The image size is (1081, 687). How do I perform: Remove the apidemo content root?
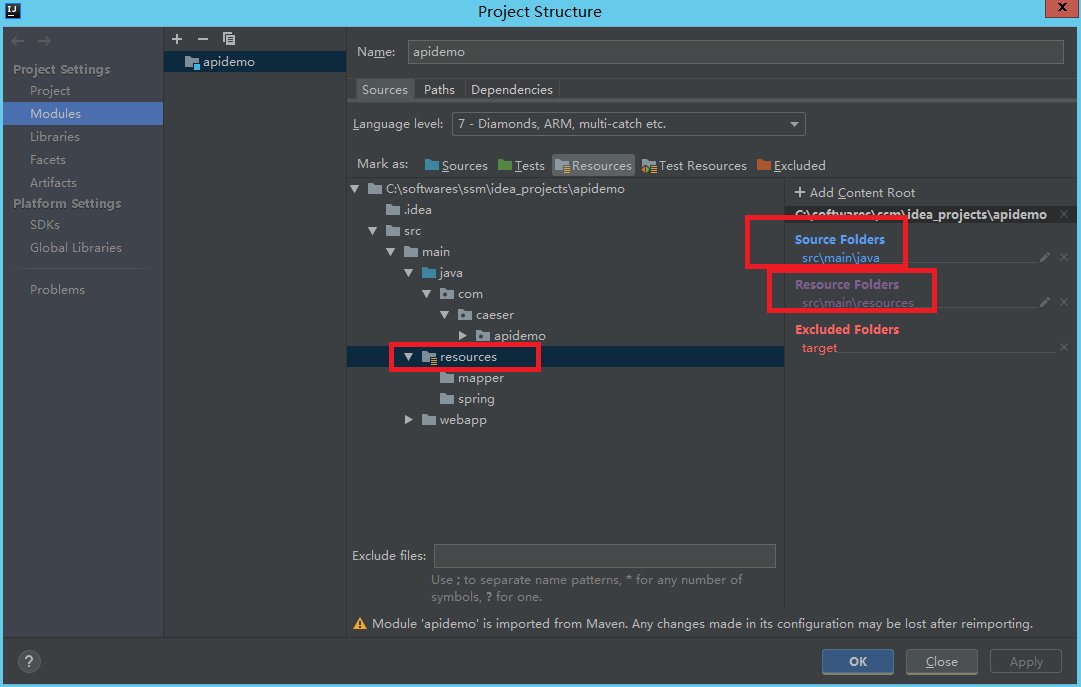click(1064, 215)
